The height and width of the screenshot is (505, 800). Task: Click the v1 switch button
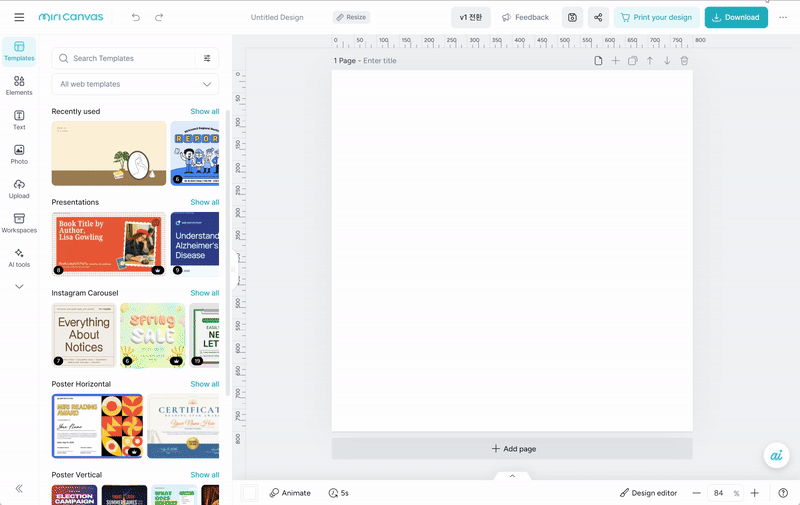pos(470,17)
